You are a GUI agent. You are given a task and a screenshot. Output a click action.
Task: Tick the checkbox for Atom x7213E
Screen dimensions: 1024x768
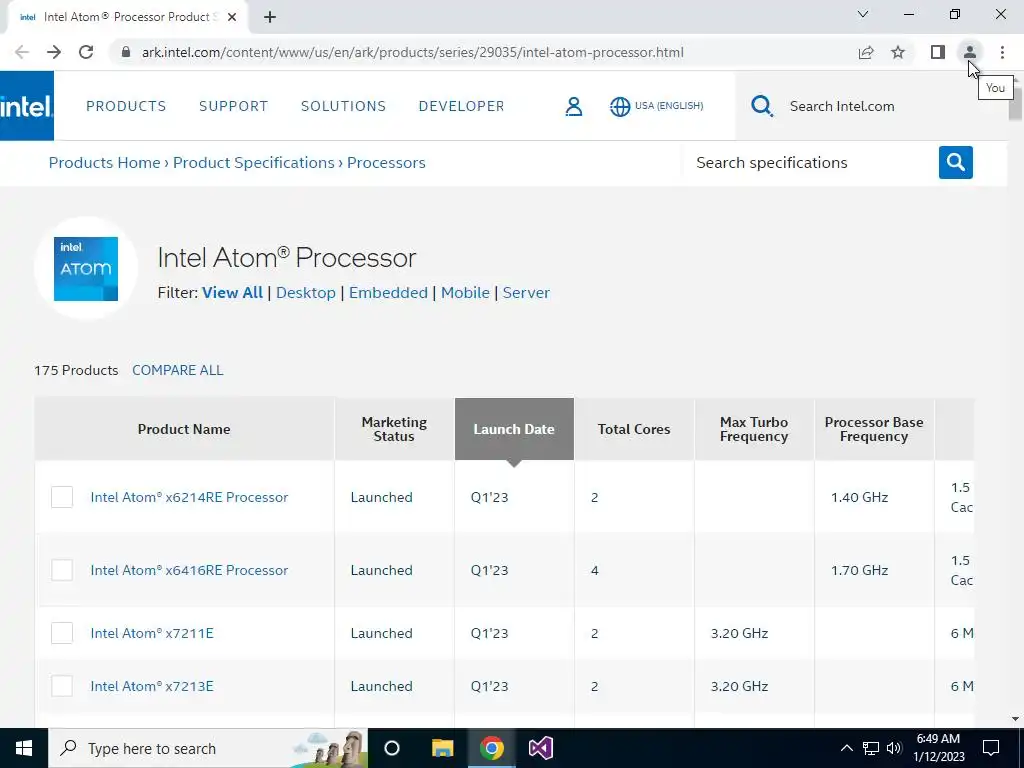62,686
